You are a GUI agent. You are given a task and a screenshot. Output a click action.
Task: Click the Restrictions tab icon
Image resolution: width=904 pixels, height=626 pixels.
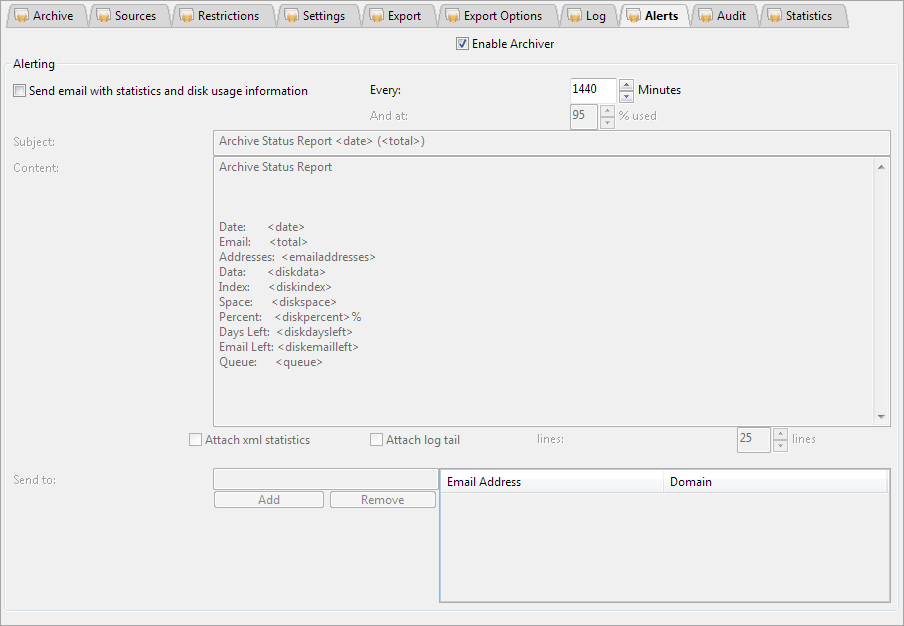[x=186, y=16]
